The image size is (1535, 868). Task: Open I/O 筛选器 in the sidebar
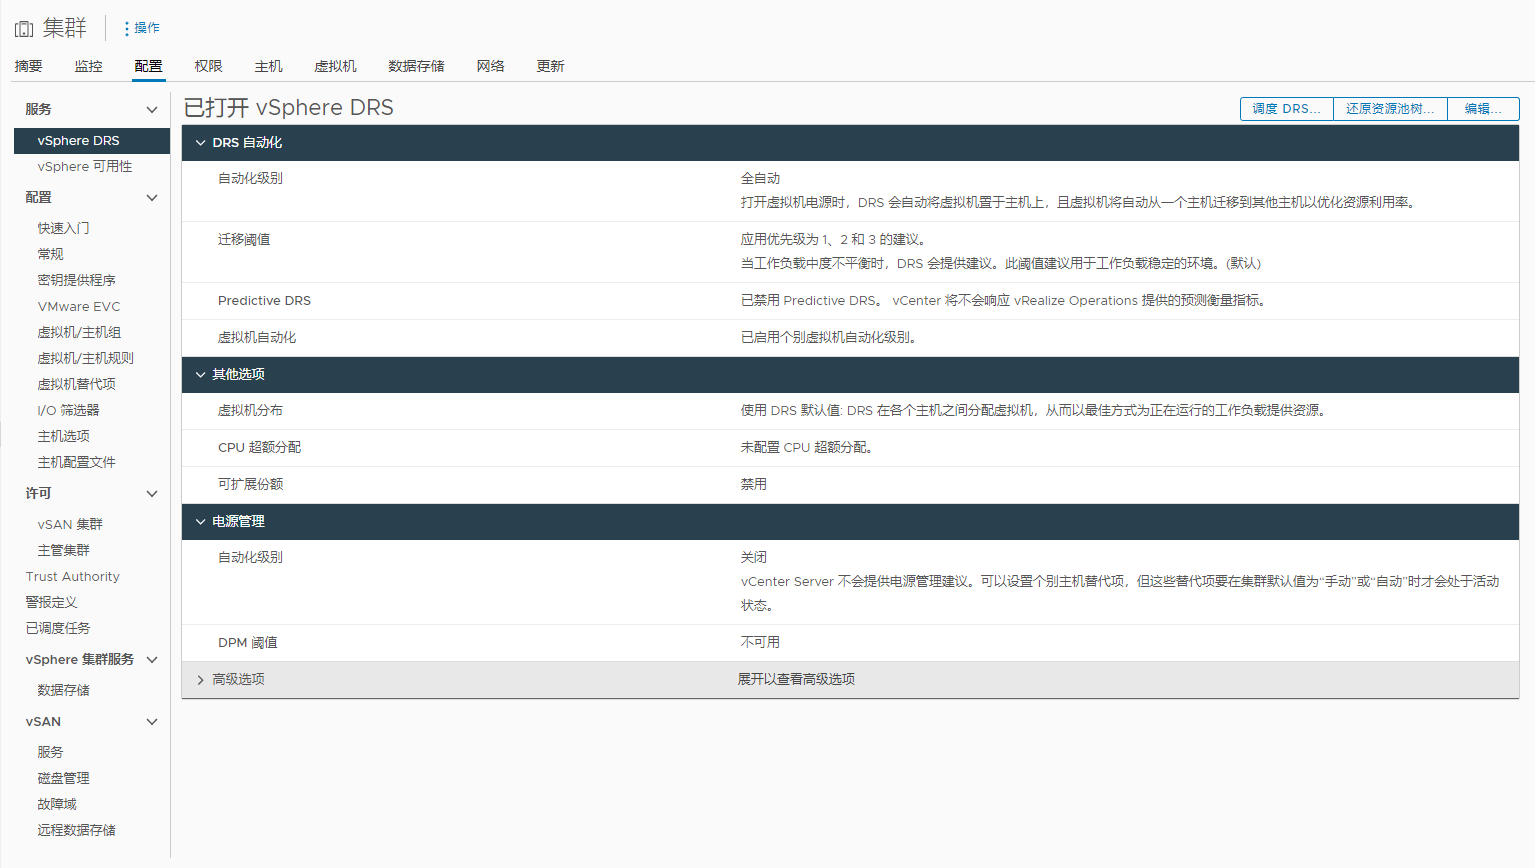(68, 410)
